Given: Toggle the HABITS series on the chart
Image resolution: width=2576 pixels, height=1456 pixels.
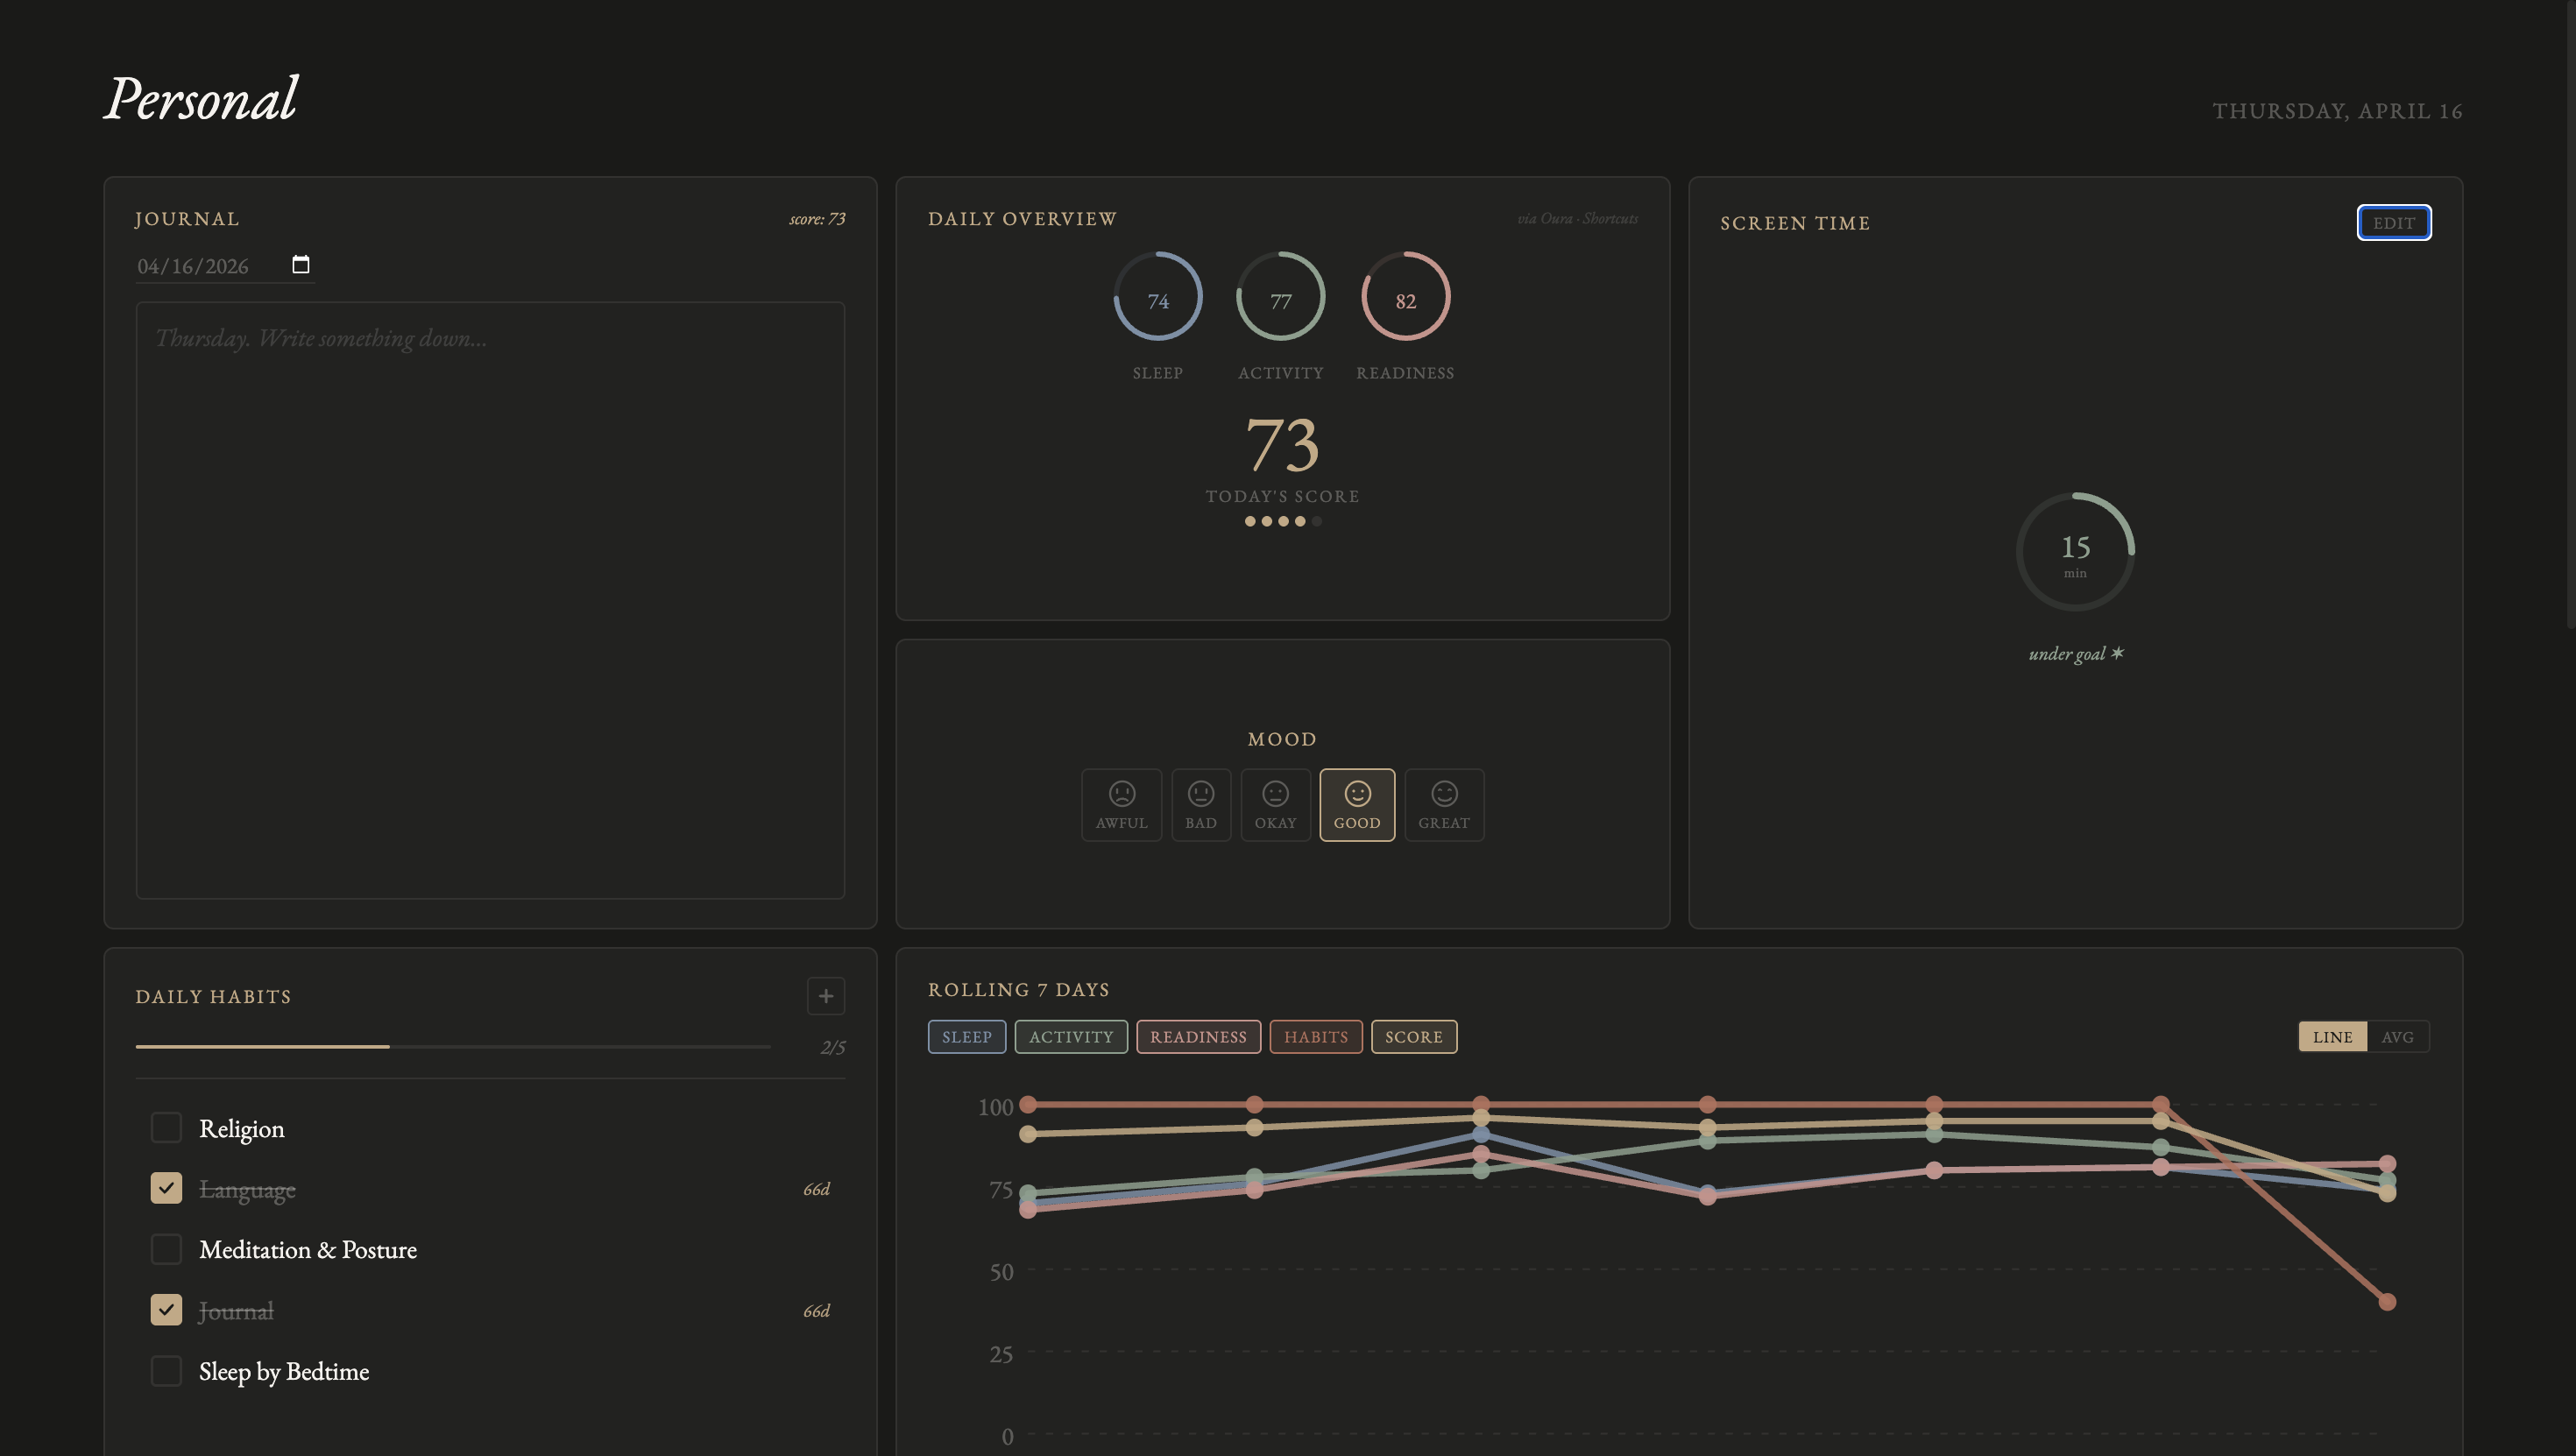Looking at the screenshot, I should coord(1316,1036).
